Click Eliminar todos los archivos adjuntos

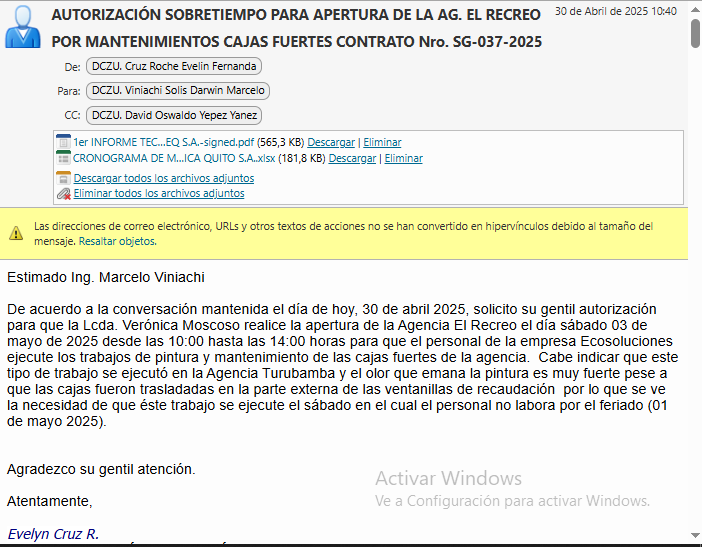pyautogui.click(x=159, y=193)
